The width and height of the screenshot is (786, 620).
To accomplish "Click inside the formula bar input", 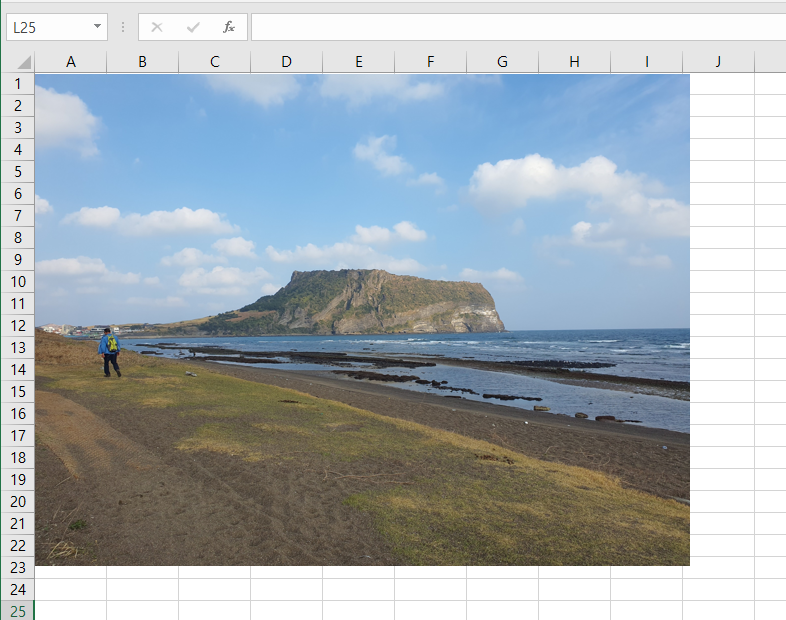I will pyautogui.click(x=518, y=27).
